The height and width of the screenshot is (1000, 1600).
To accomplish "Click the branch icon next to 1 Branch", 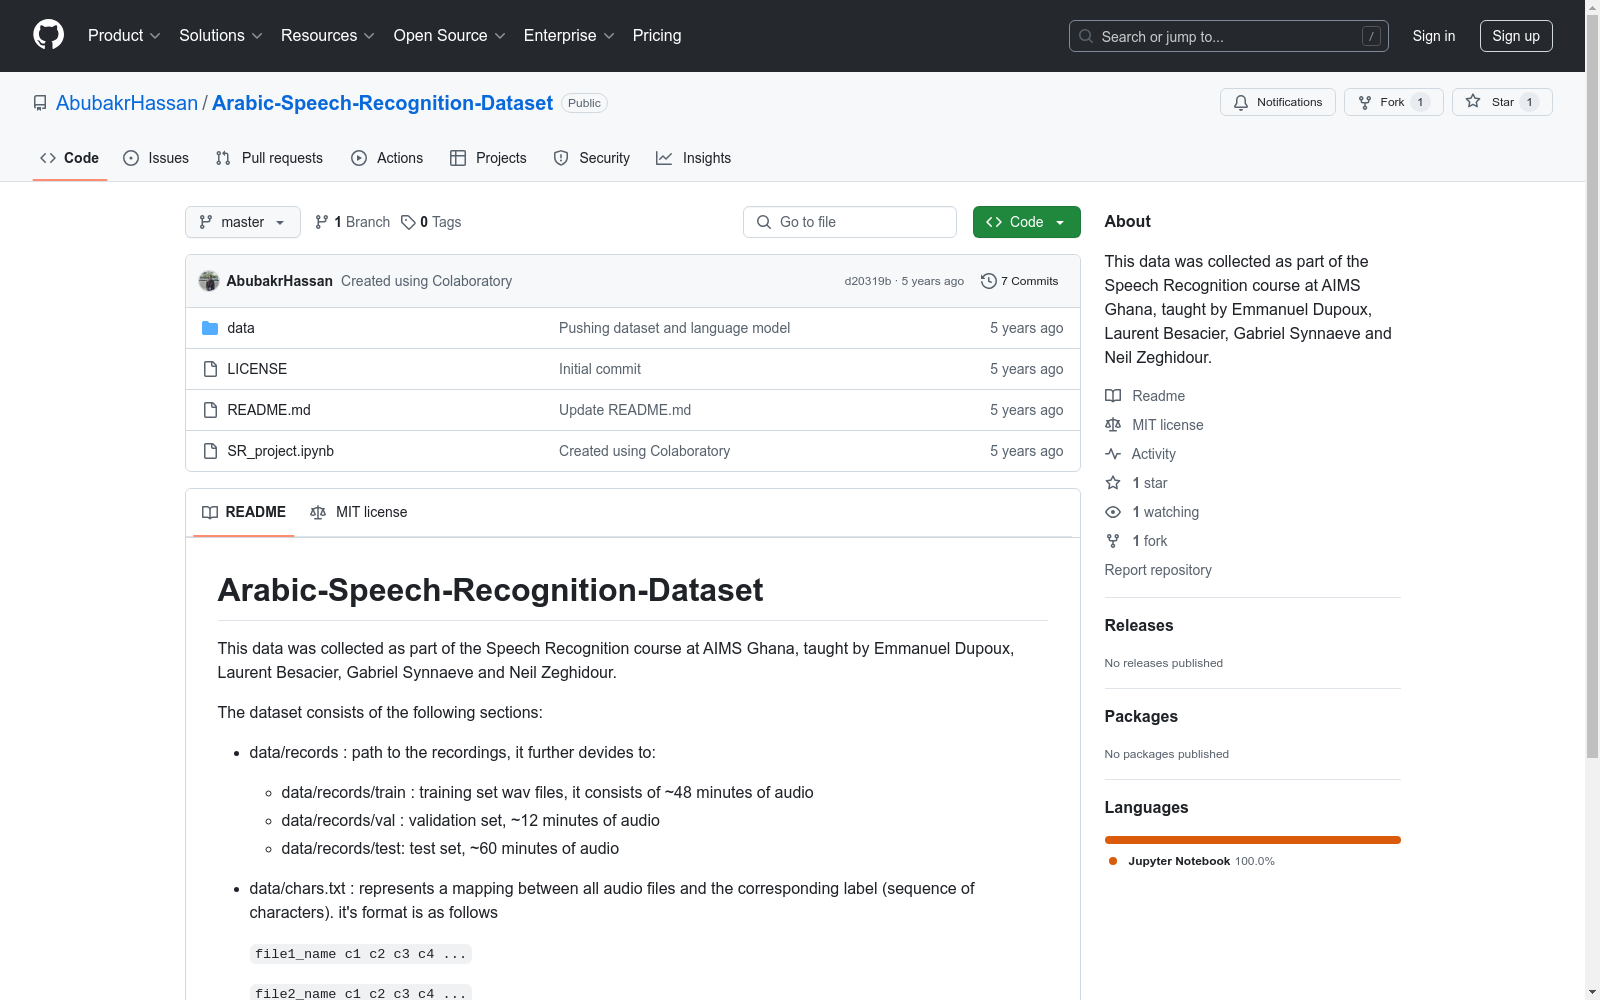I will click(322, 222).
